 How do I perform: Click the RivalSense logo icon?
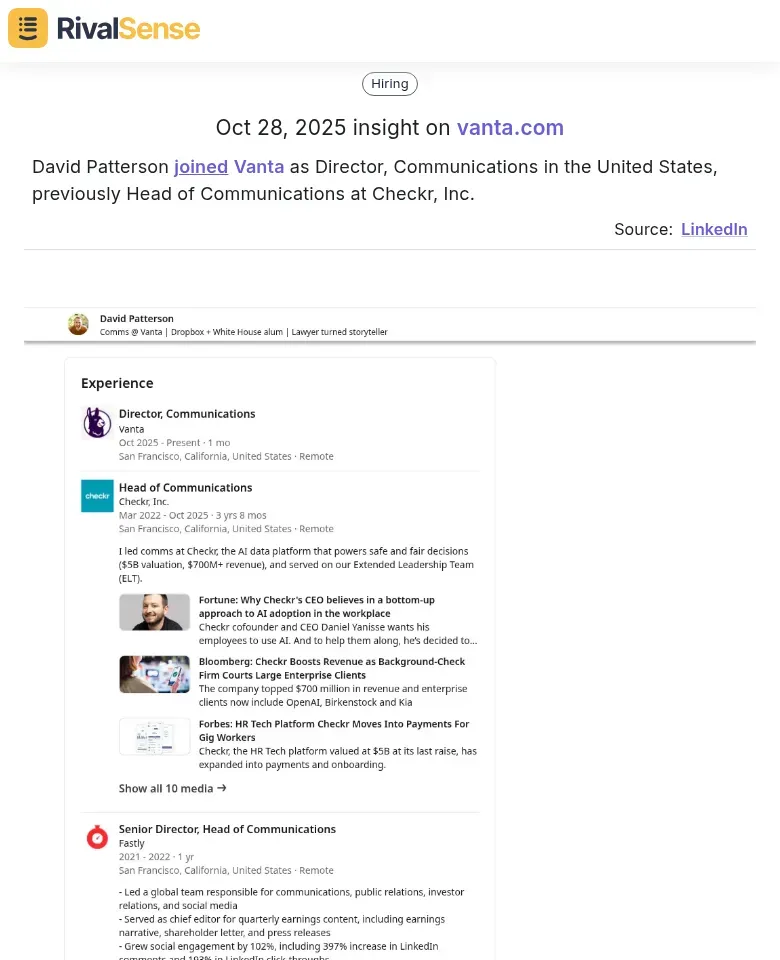point(28,28)
